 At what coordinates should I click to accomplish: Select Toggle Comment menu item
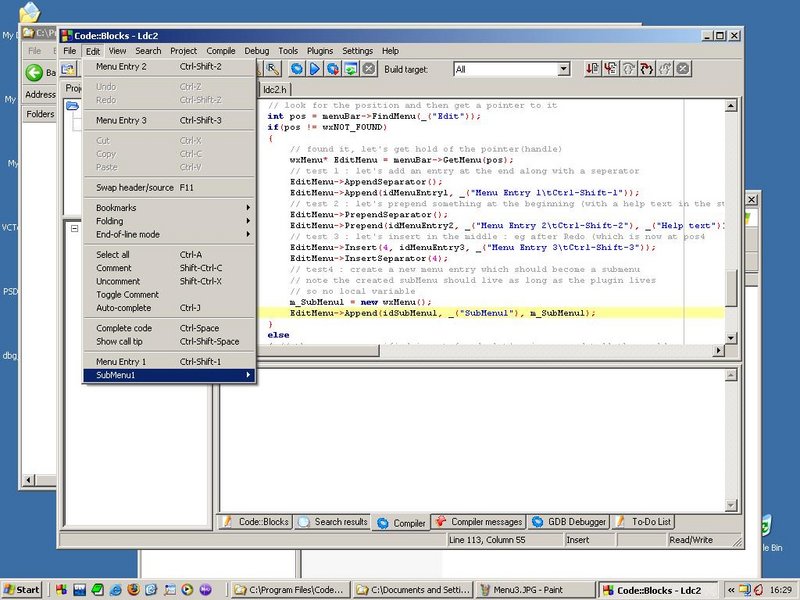(x=169, y=294)
